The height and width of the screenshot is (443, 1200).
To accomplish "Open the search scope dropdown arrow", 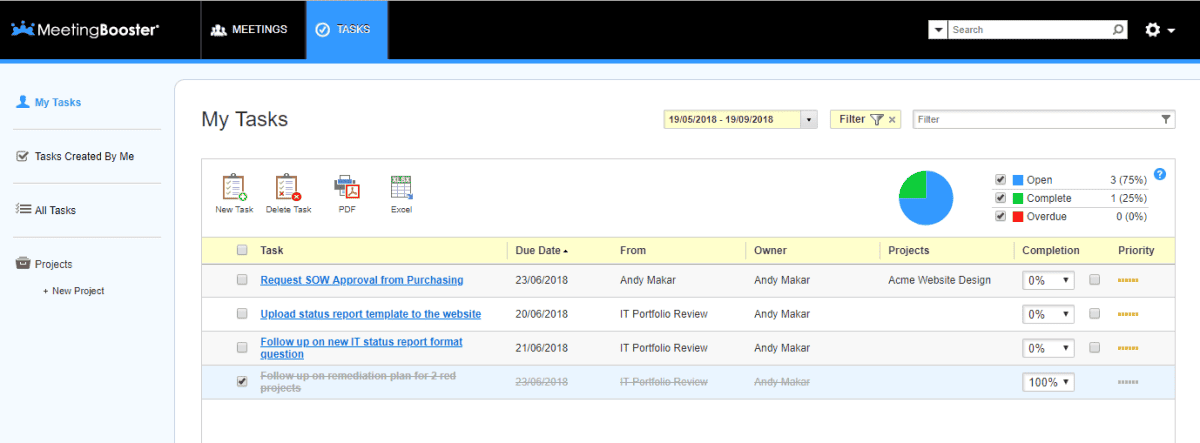I will (x=938, y=30).
